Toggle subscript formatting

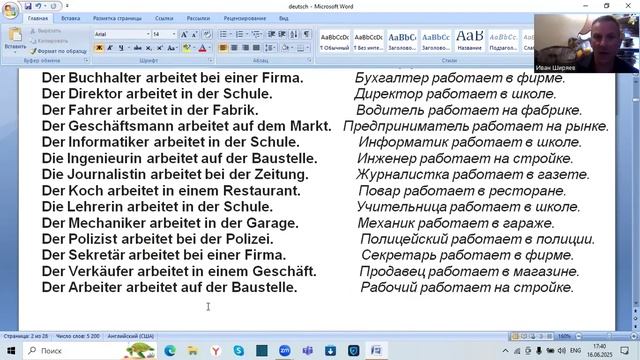coord(149,48)
